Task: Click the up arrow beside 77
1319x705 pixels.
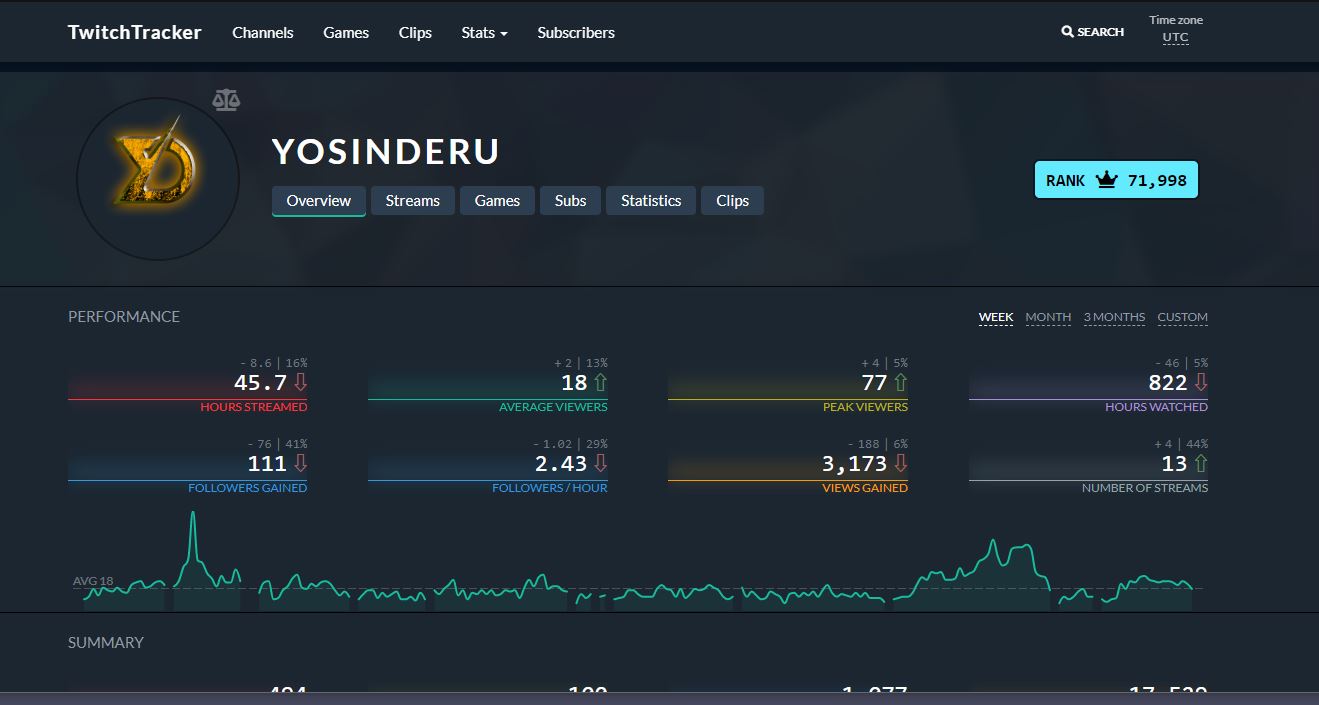Action: pos(901,383)
